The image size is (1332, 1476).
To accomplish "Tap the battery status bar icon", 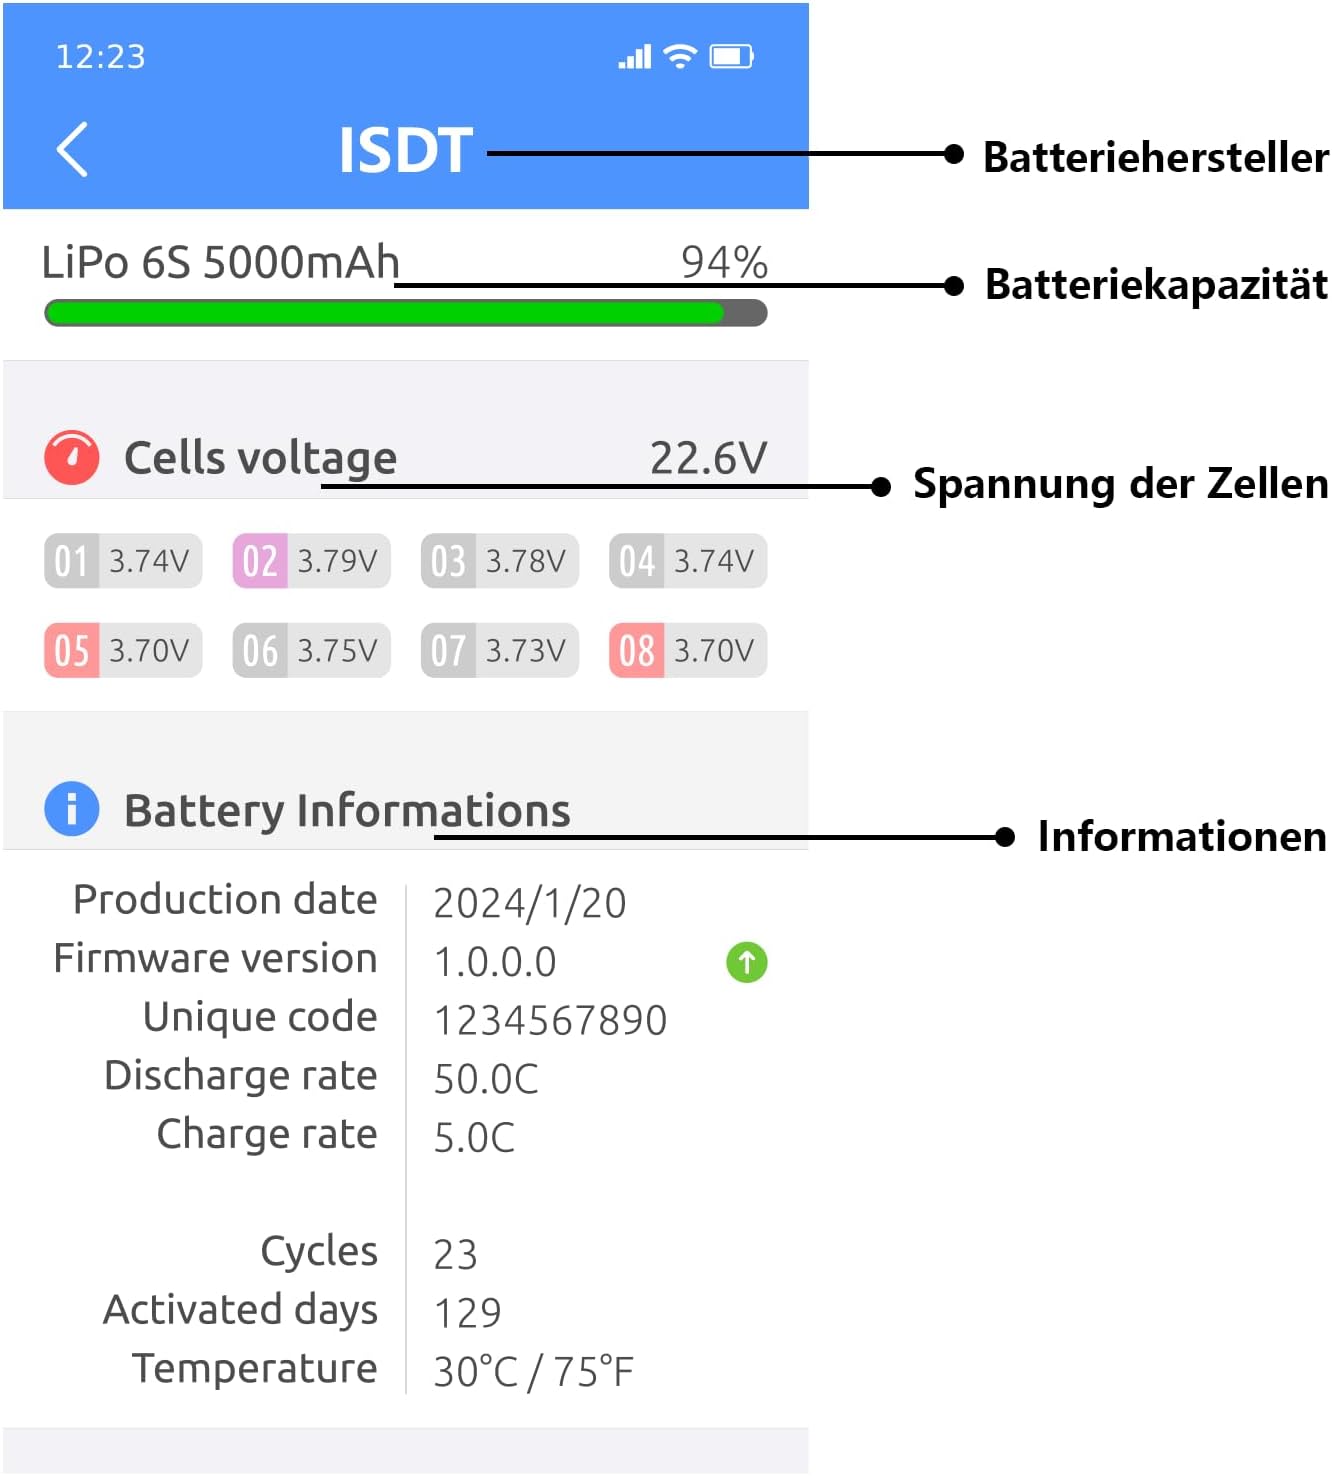I will tap(731, 56).
